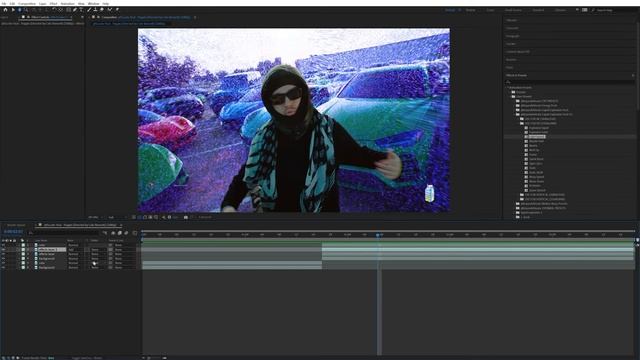Click the current time indicator playhead
Image resolution: width=640 pixels, height=360 pixels.
pos(378,235)
